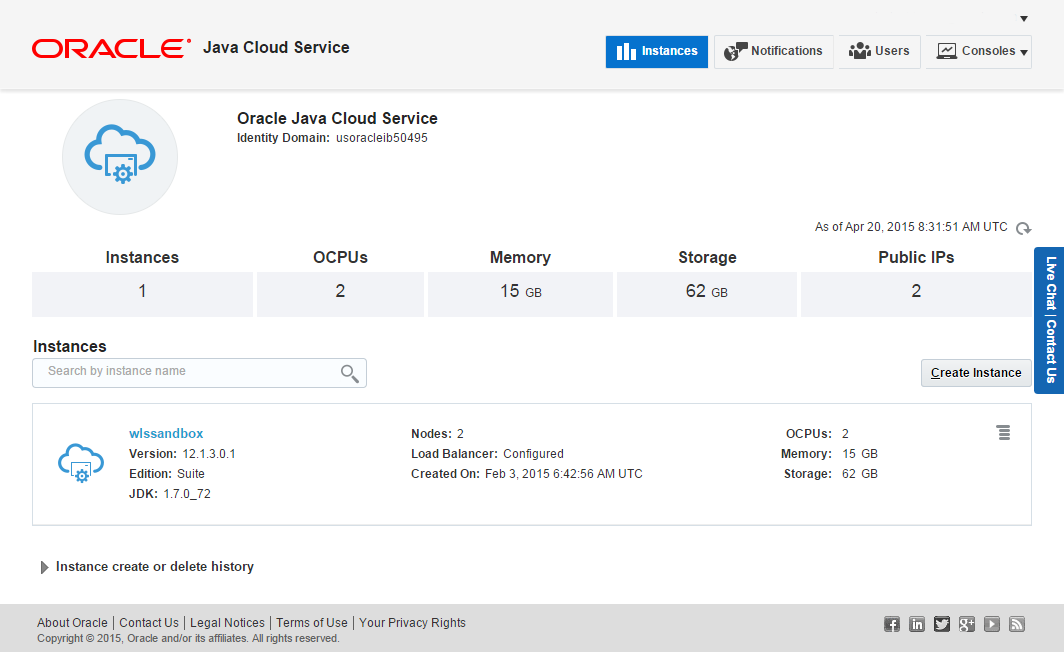Viewport: 1064px width, 656px height.
Task: Open the Terms of Use link
Action: [312, 623]
